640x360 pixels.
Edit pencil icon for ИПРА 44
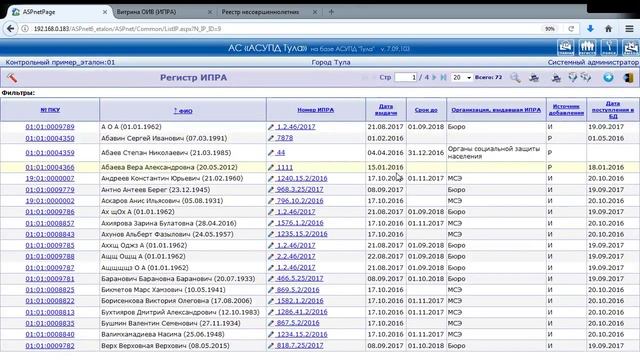pos(271,153)
